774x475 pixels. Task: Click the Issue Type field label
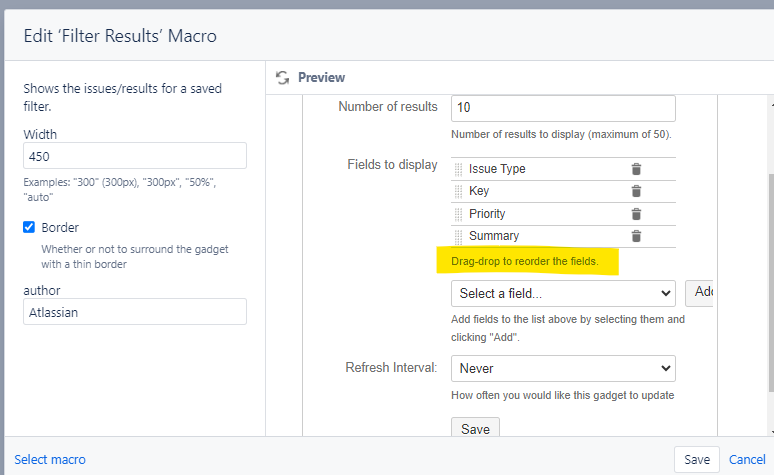pos(497,169)
